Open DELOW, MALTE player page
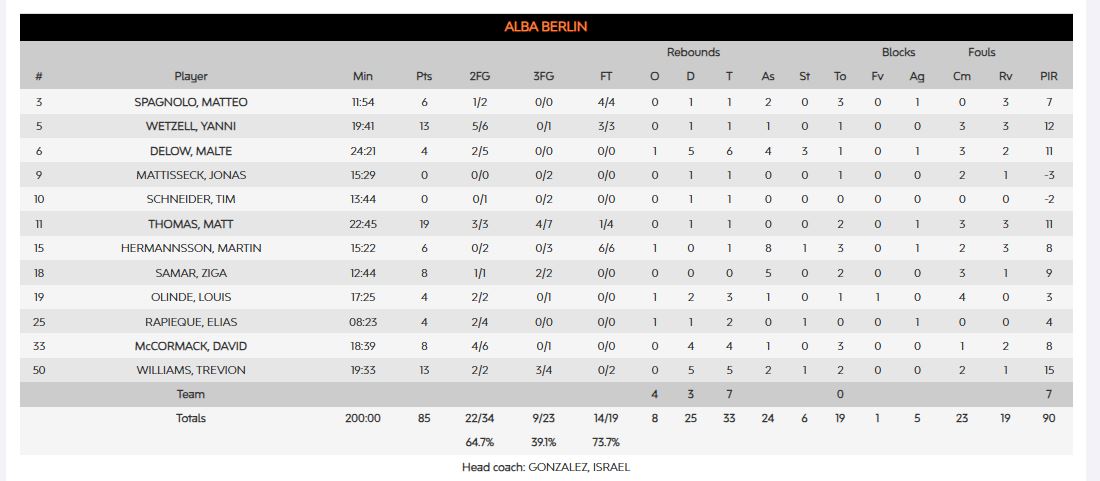The width and height of the screenshot is (1100, 481). tap(191, 151)
